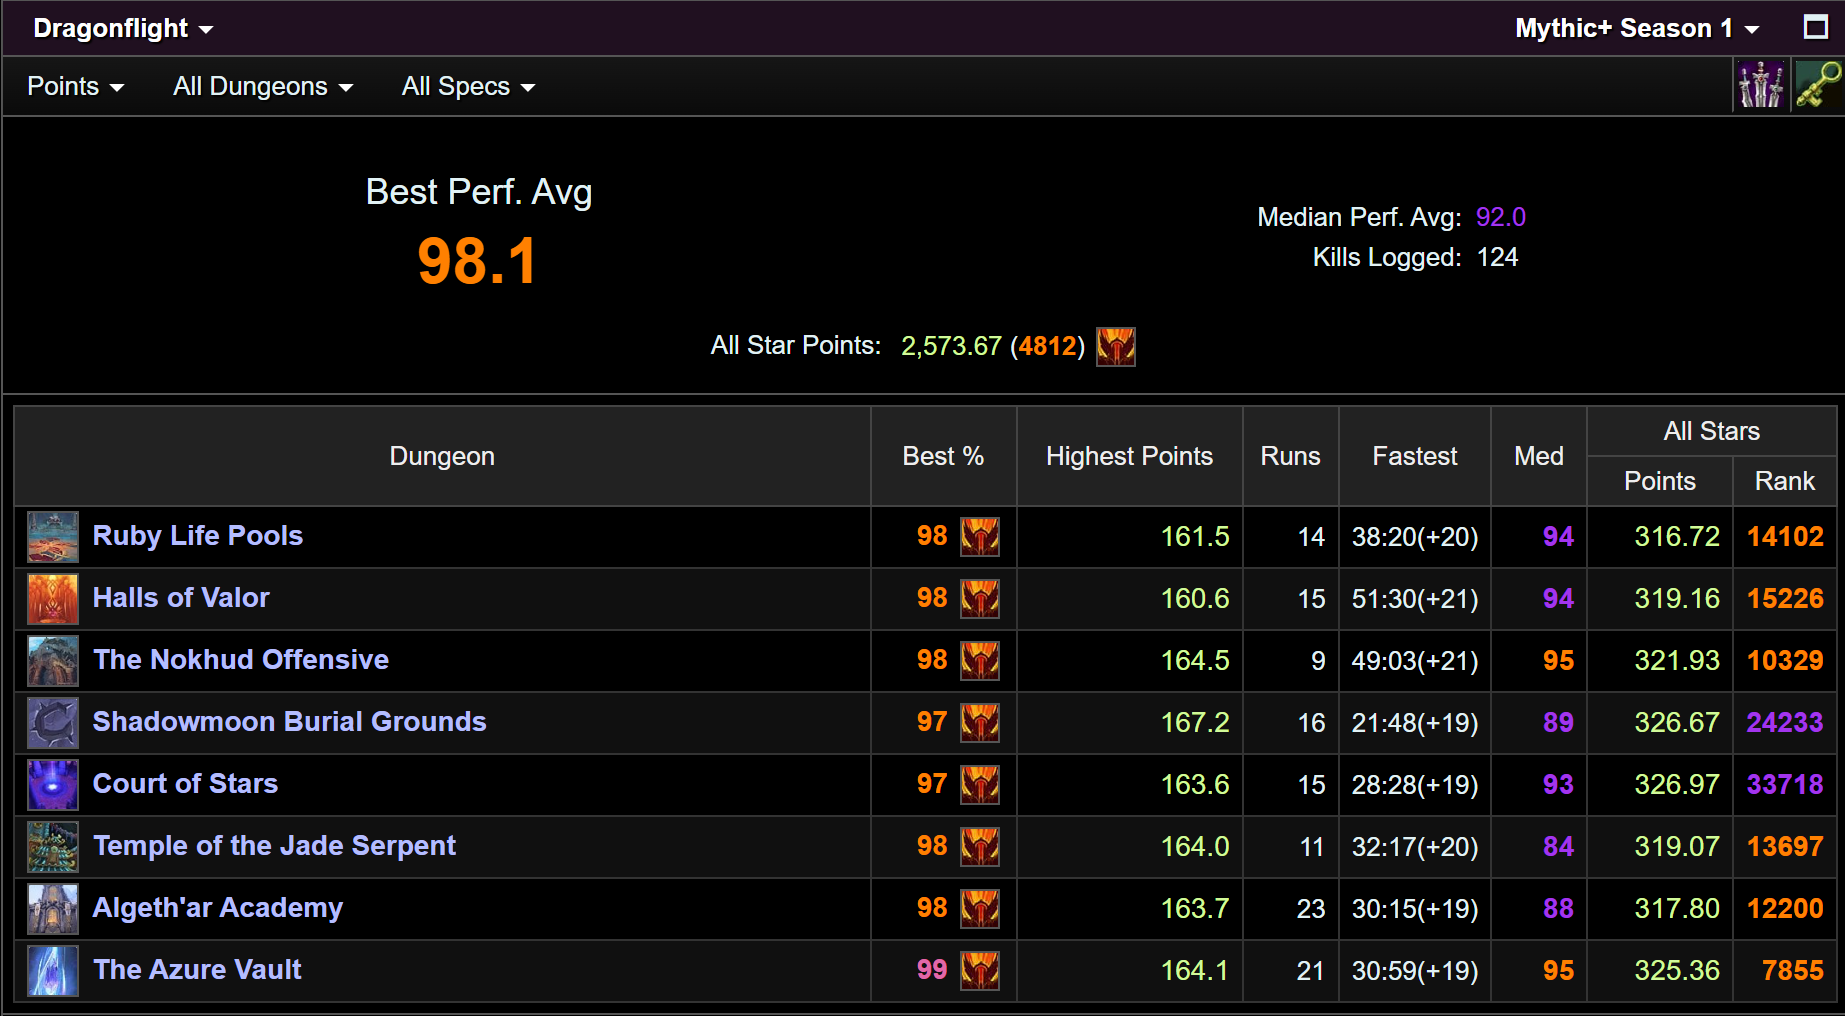Click the rank 14102 for Ruby Life Pools
1845x1016 pixels.
(1785, 536)
